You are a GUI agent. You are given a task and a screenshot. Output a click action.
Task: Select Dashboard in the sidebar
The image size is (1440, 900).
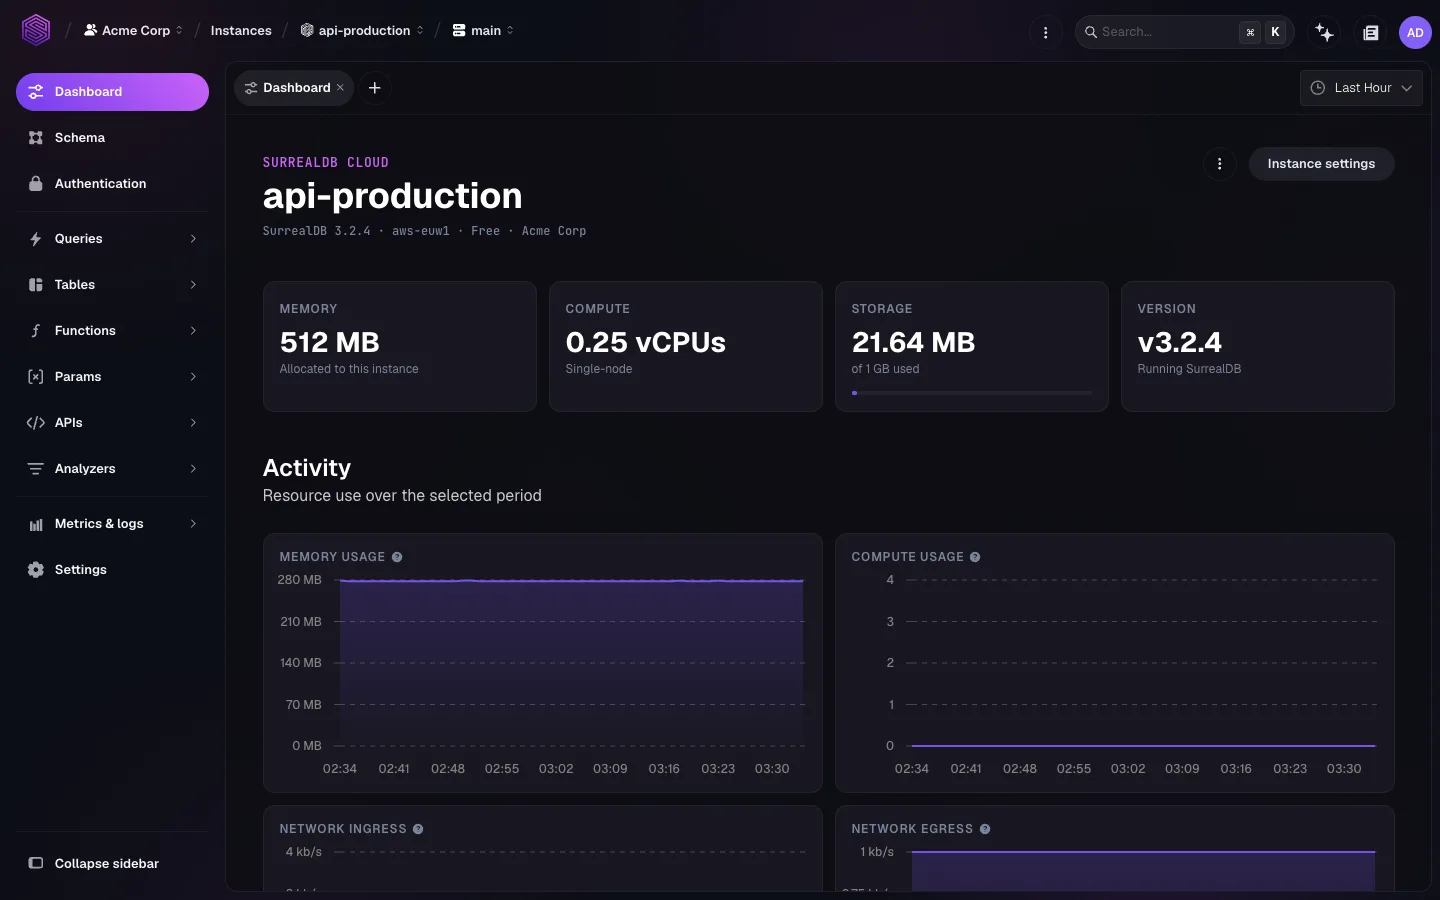click(112, 92)
